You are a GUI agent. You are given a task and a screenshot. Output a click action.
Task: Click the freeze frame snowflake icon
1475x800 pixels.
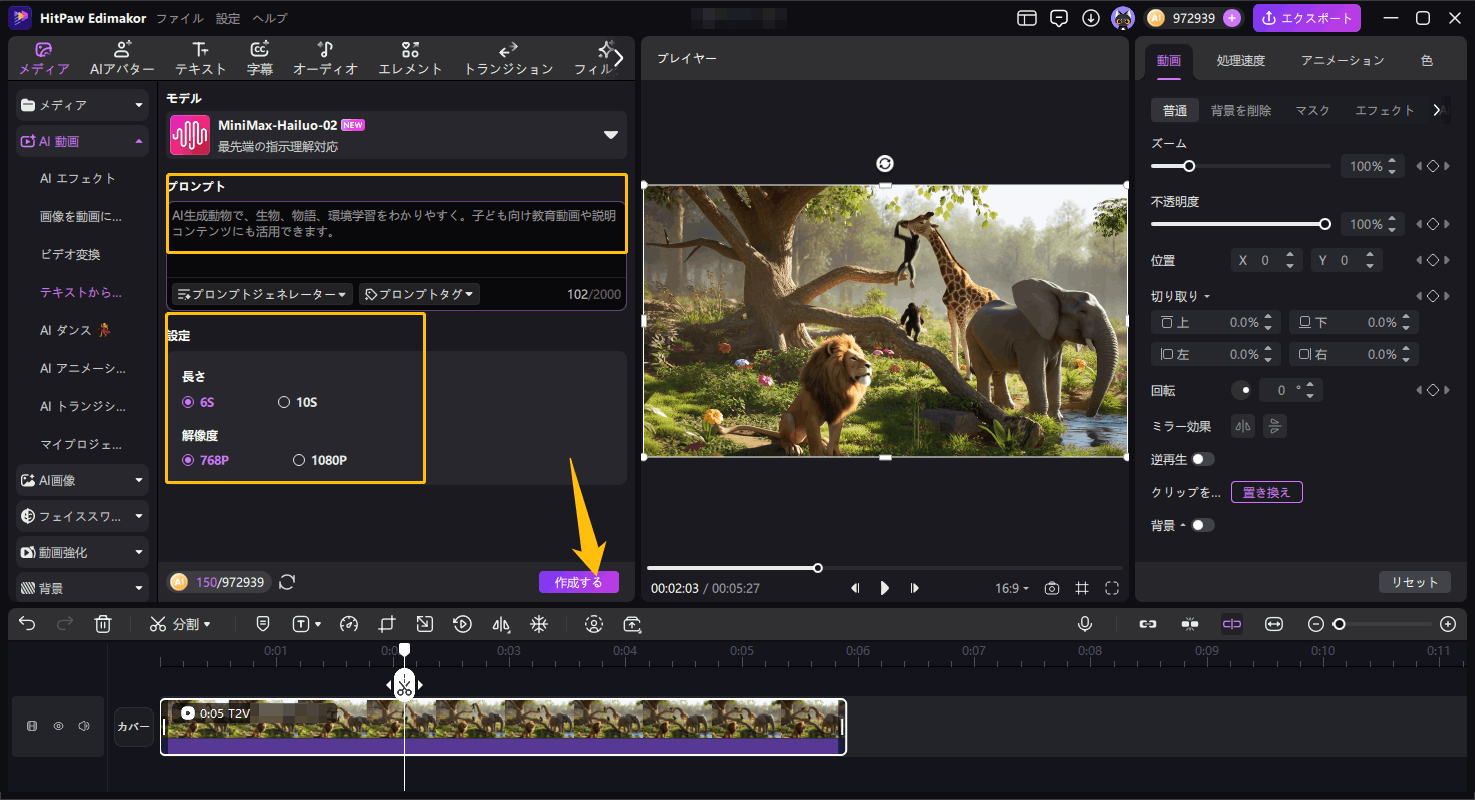(538, 624)
